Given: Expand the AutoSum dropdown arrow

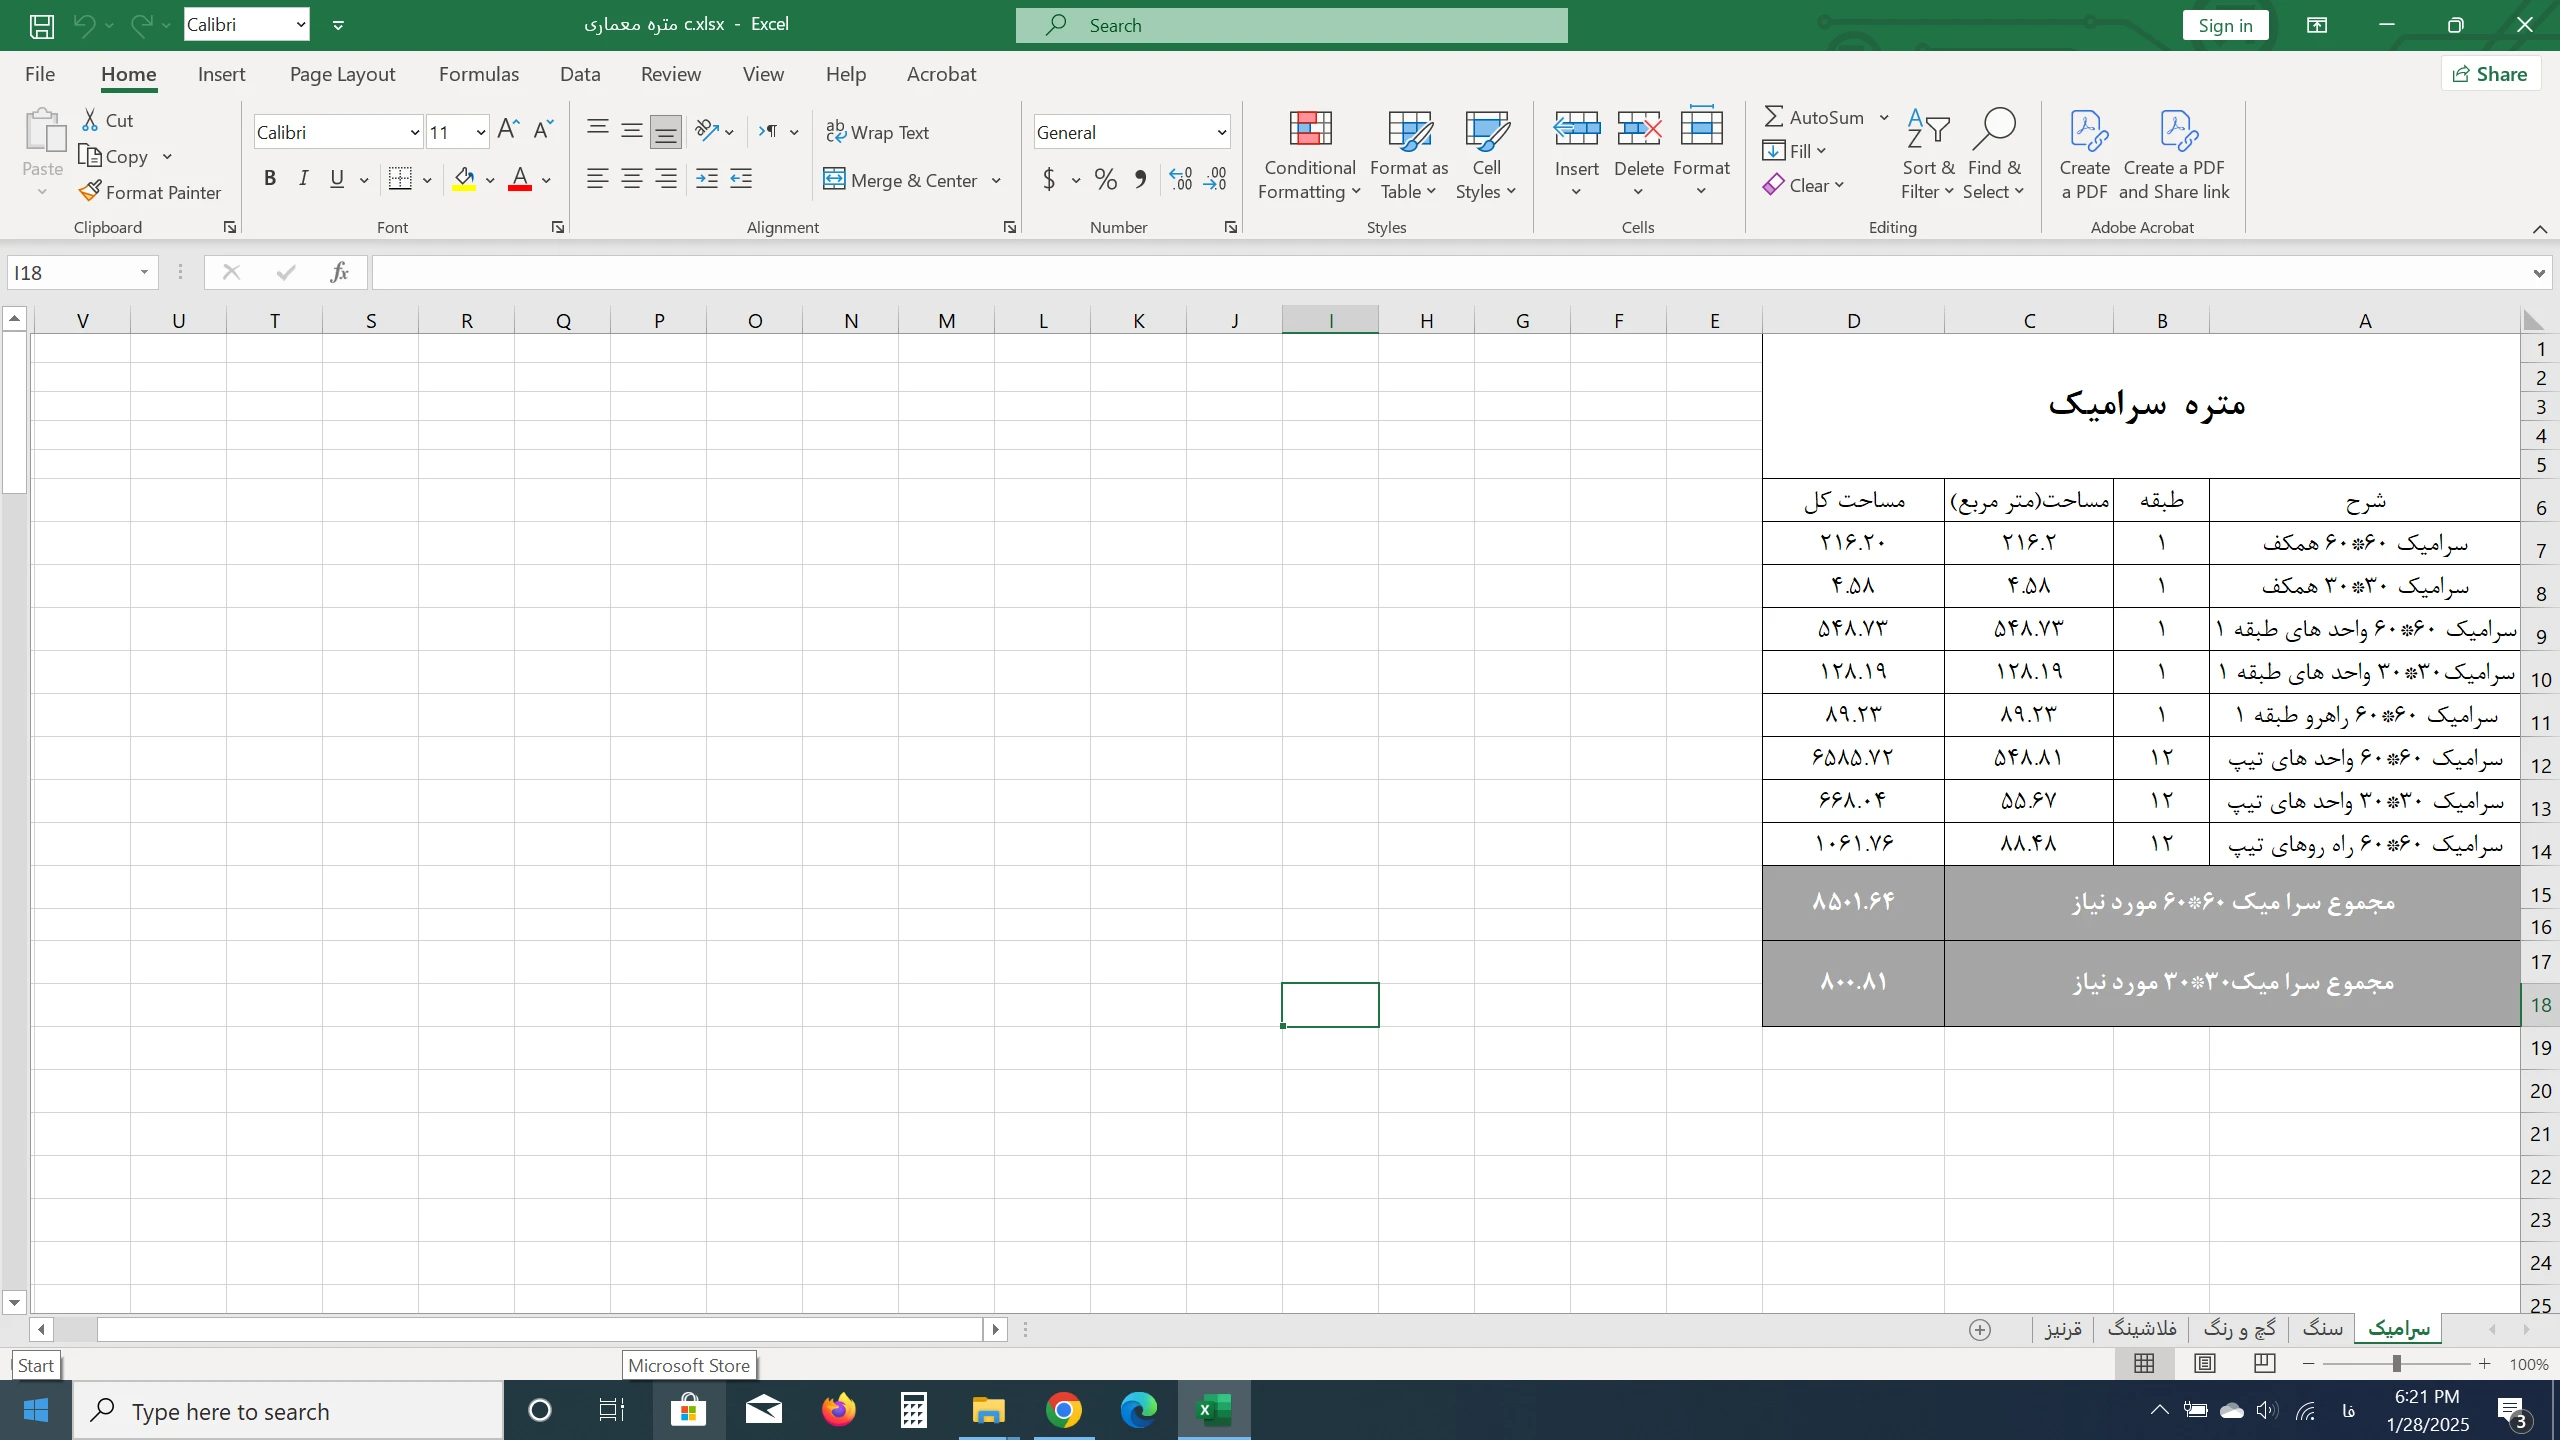Looking at the screenshot, I should pyautogui.click(x=1884, y=117).
